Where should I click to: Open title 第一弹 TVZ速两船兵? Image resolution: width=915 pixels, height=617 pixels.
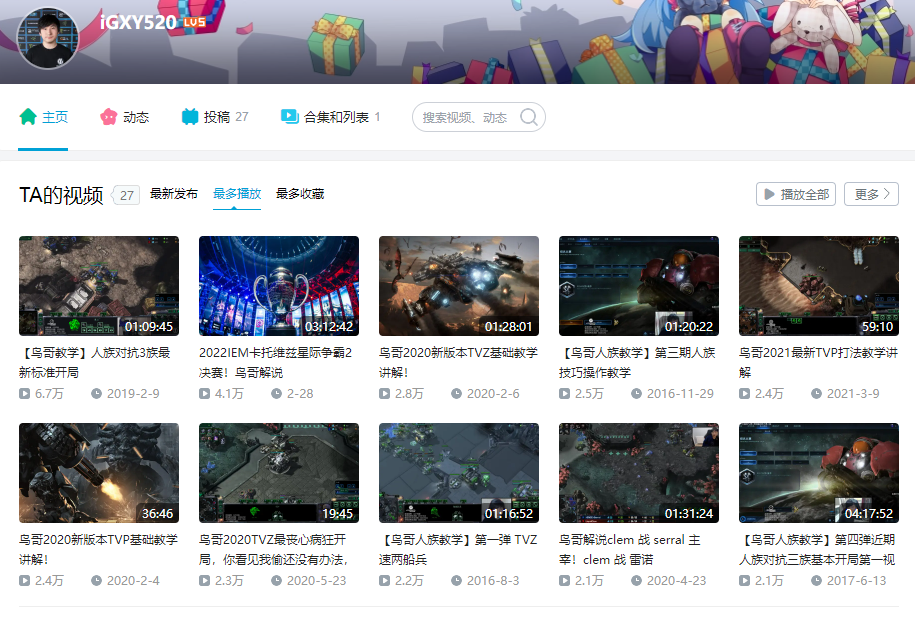(458, 549)
